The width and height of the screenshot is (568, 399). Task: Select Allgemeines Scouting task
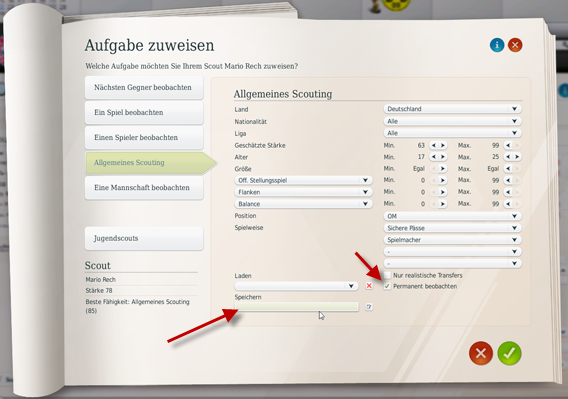coord(150,162)
